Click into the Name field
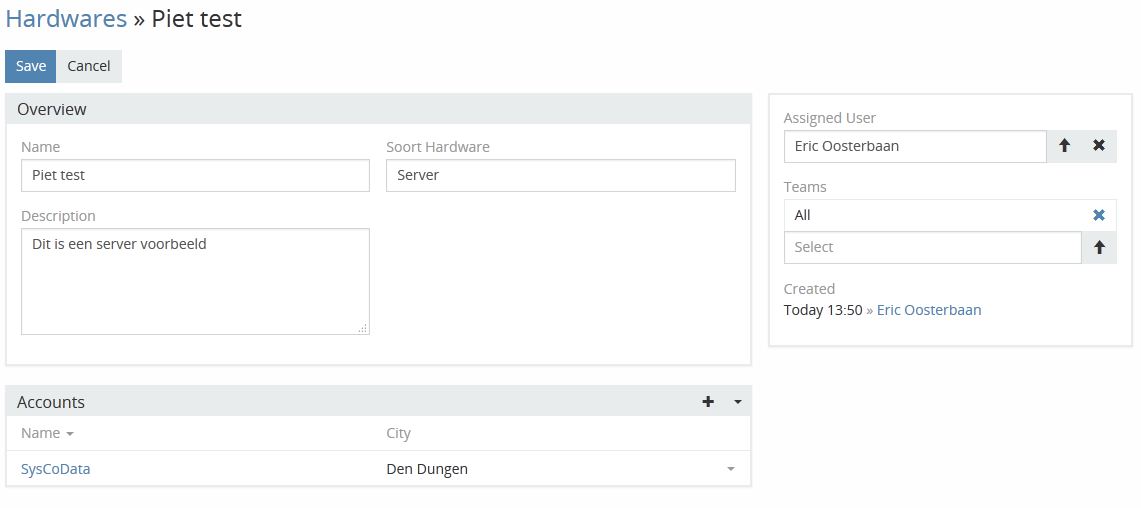Screen dimensions: 1141x508 (x=195, y=176)
